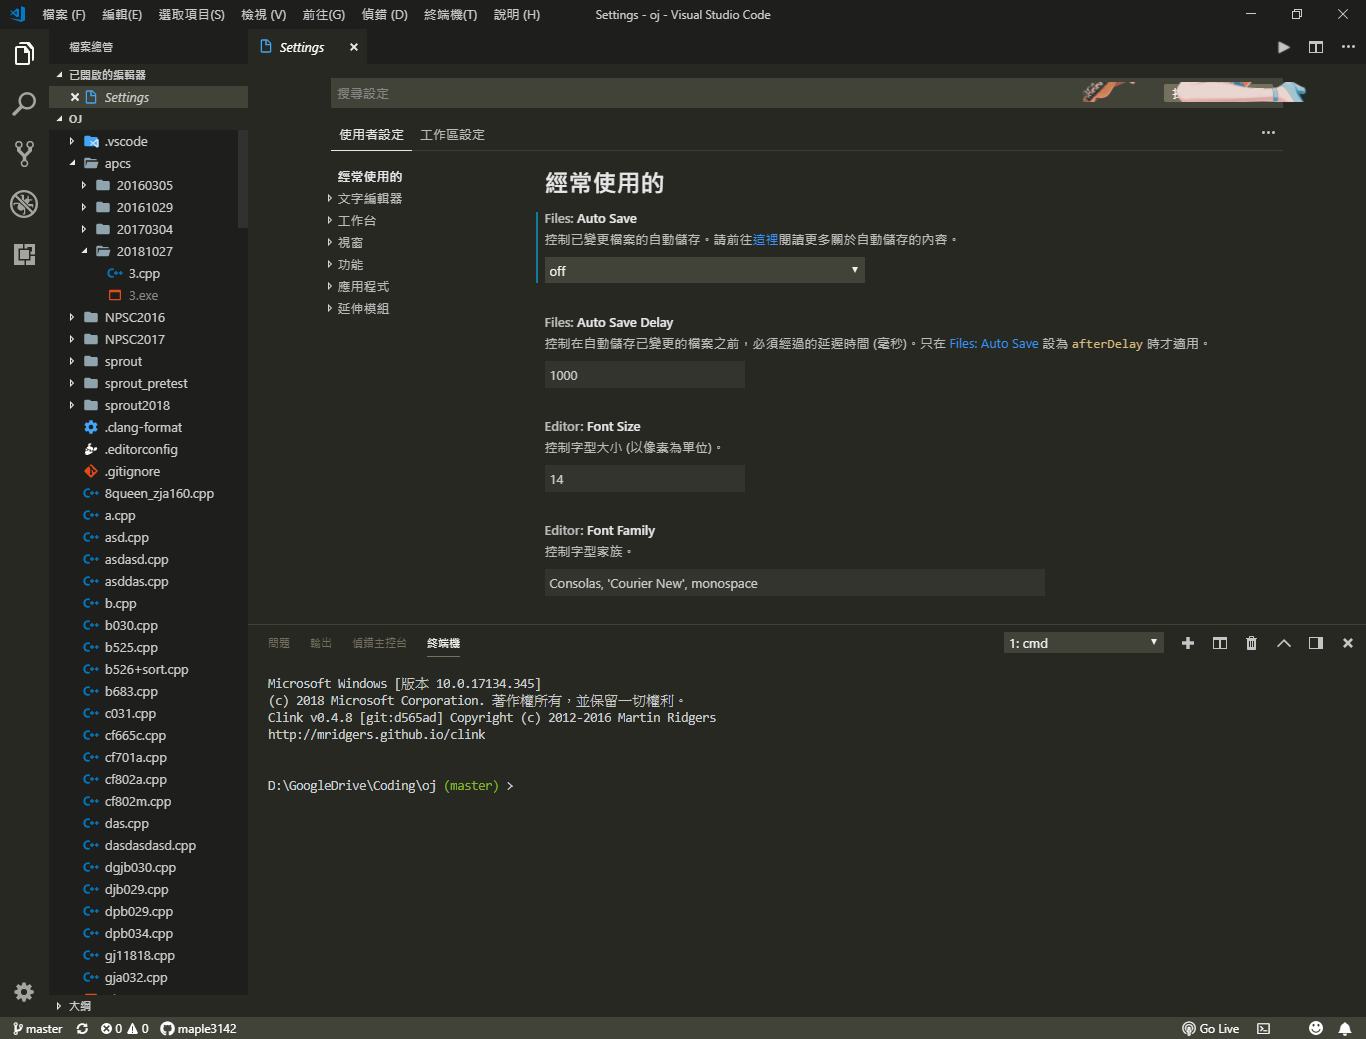Split the editor from the title bar

(x=1315, y=46)
